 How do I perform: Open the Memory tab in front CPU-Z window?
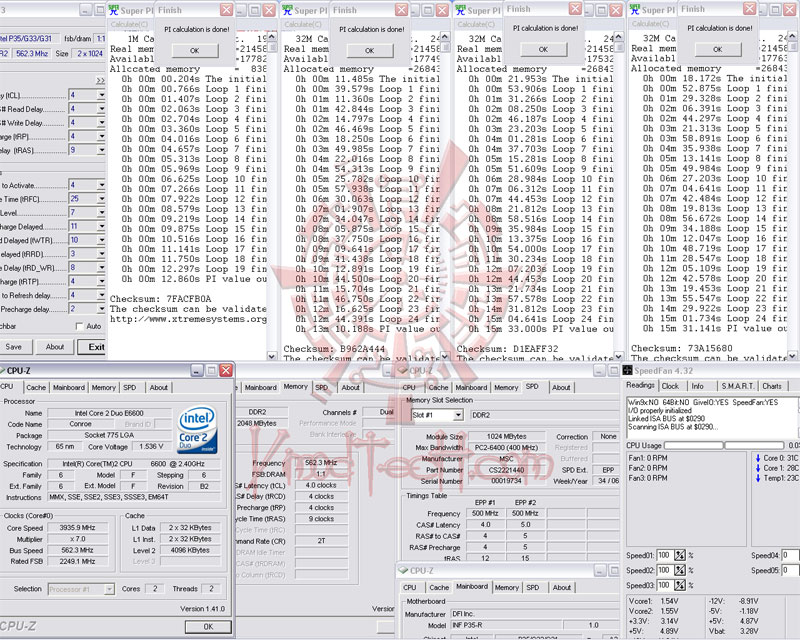104,387
